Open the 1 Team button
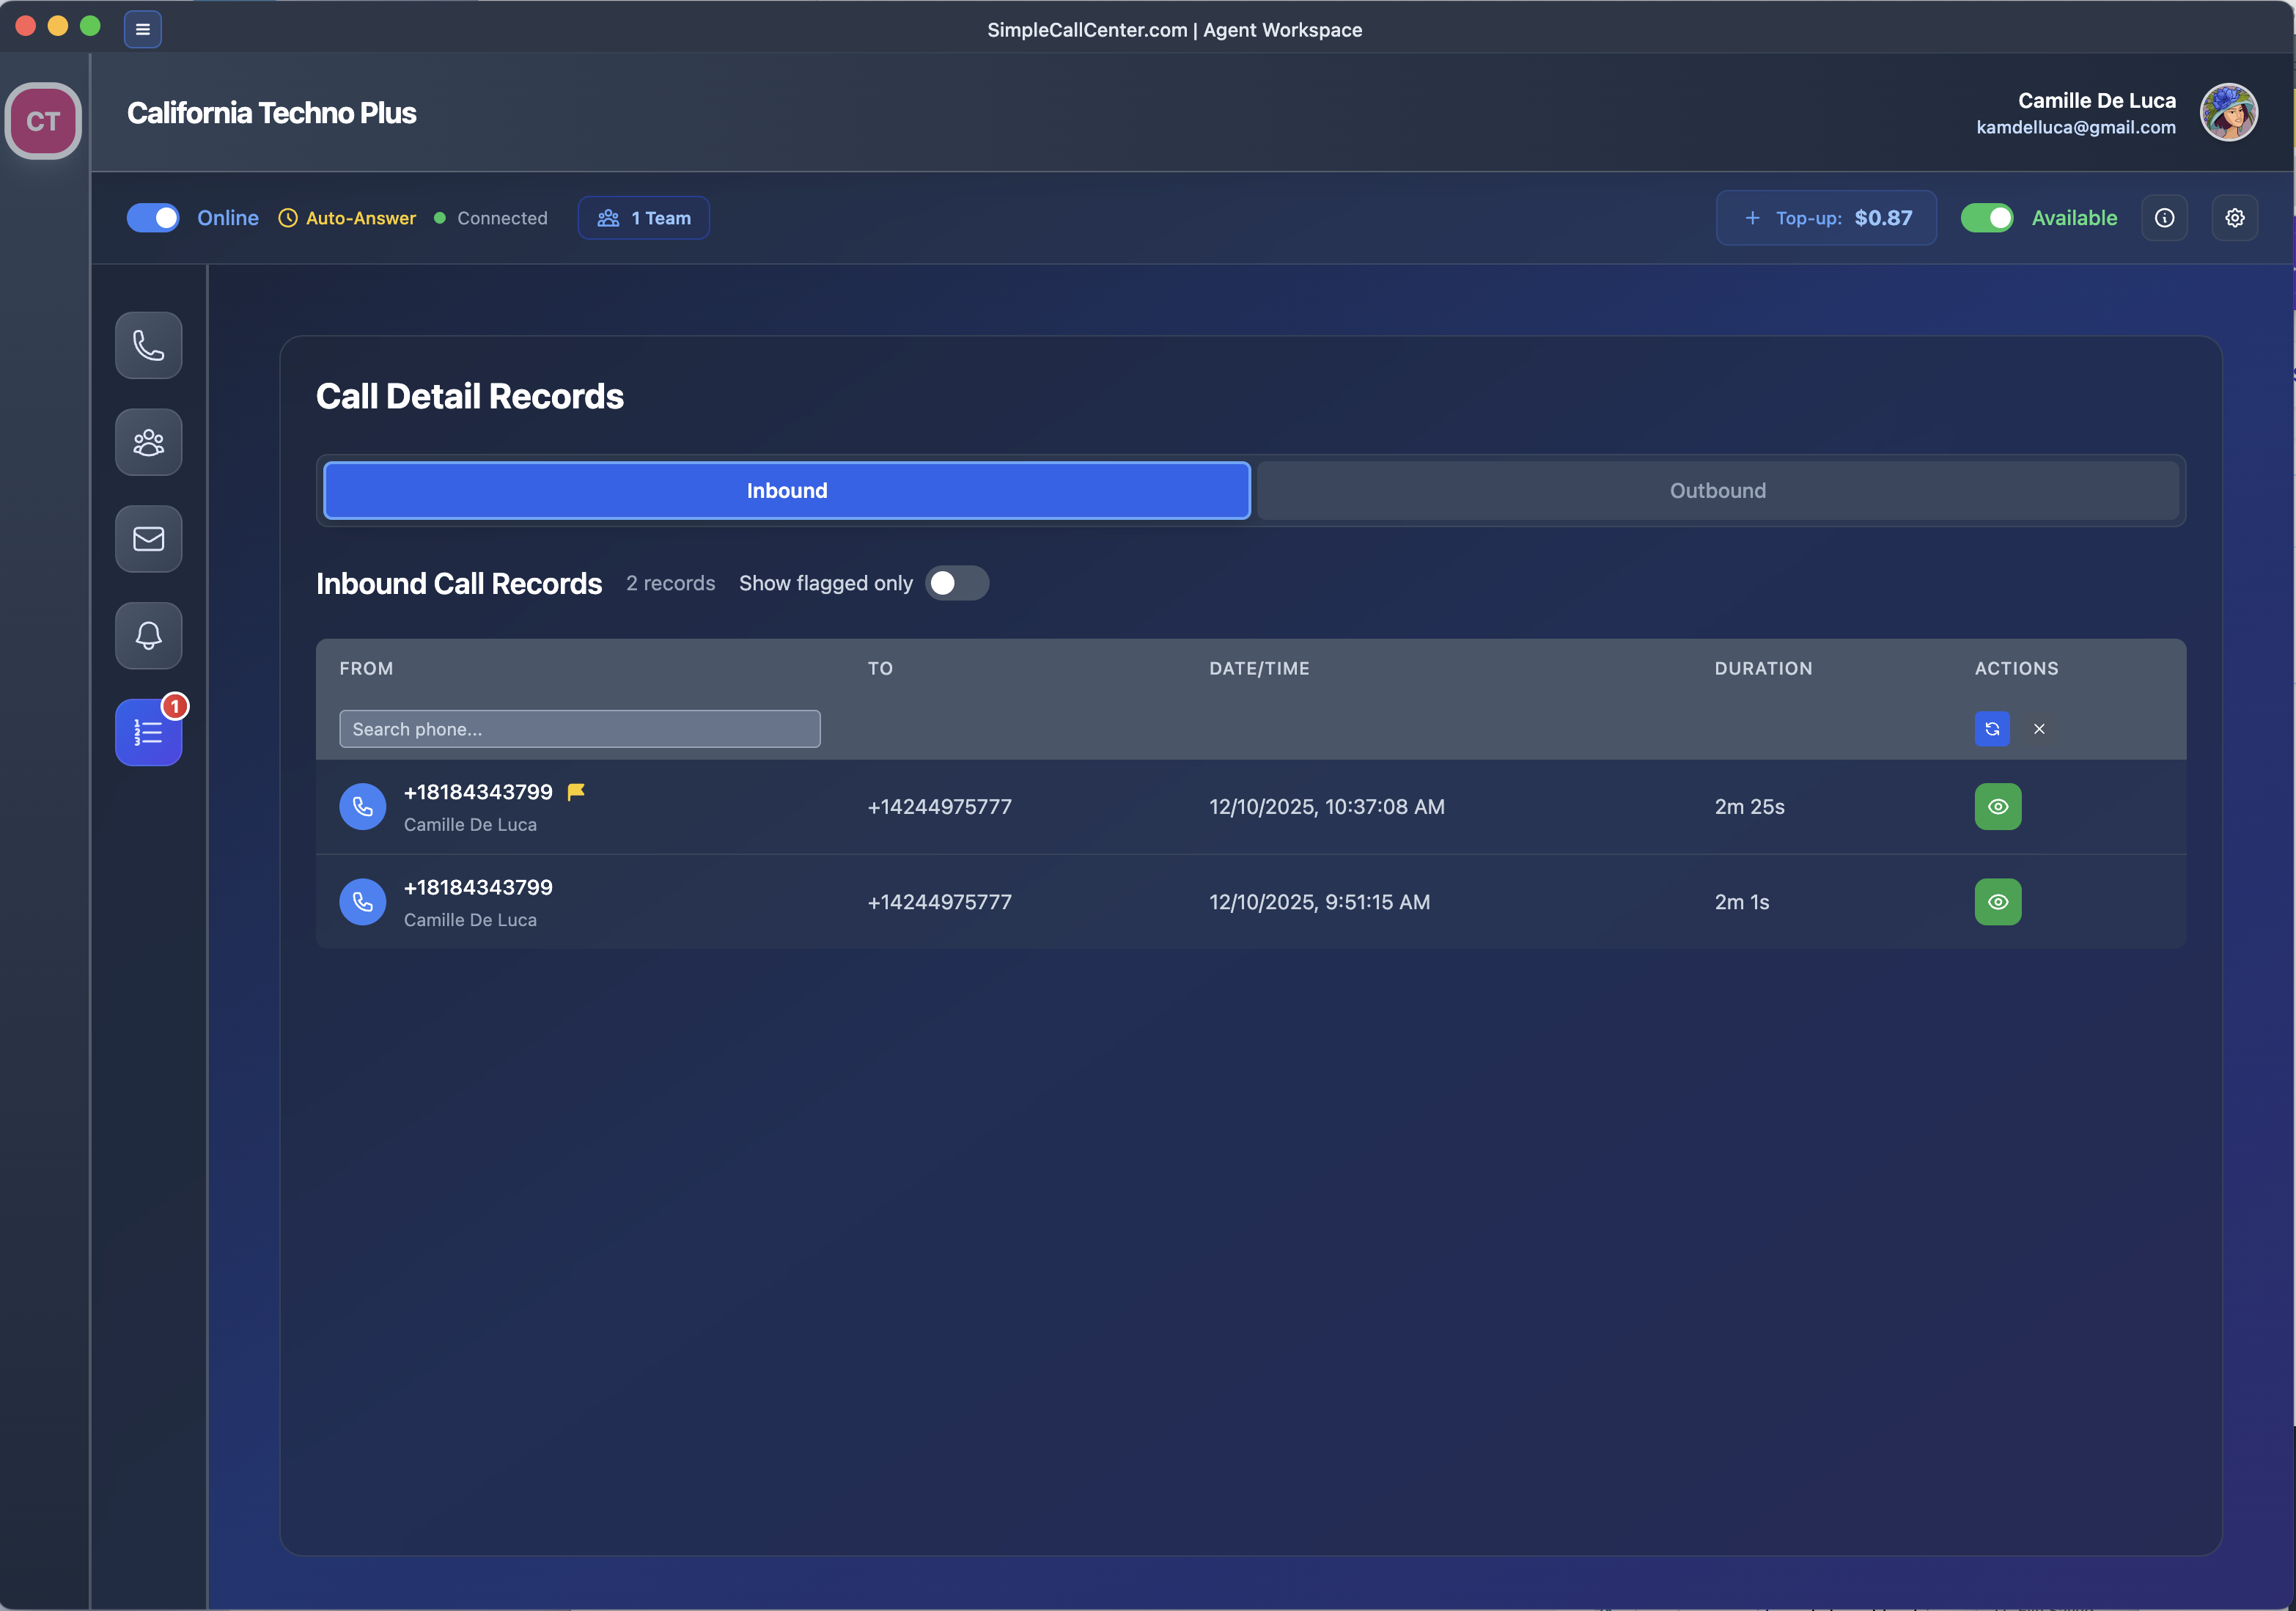 pos(643,217)
